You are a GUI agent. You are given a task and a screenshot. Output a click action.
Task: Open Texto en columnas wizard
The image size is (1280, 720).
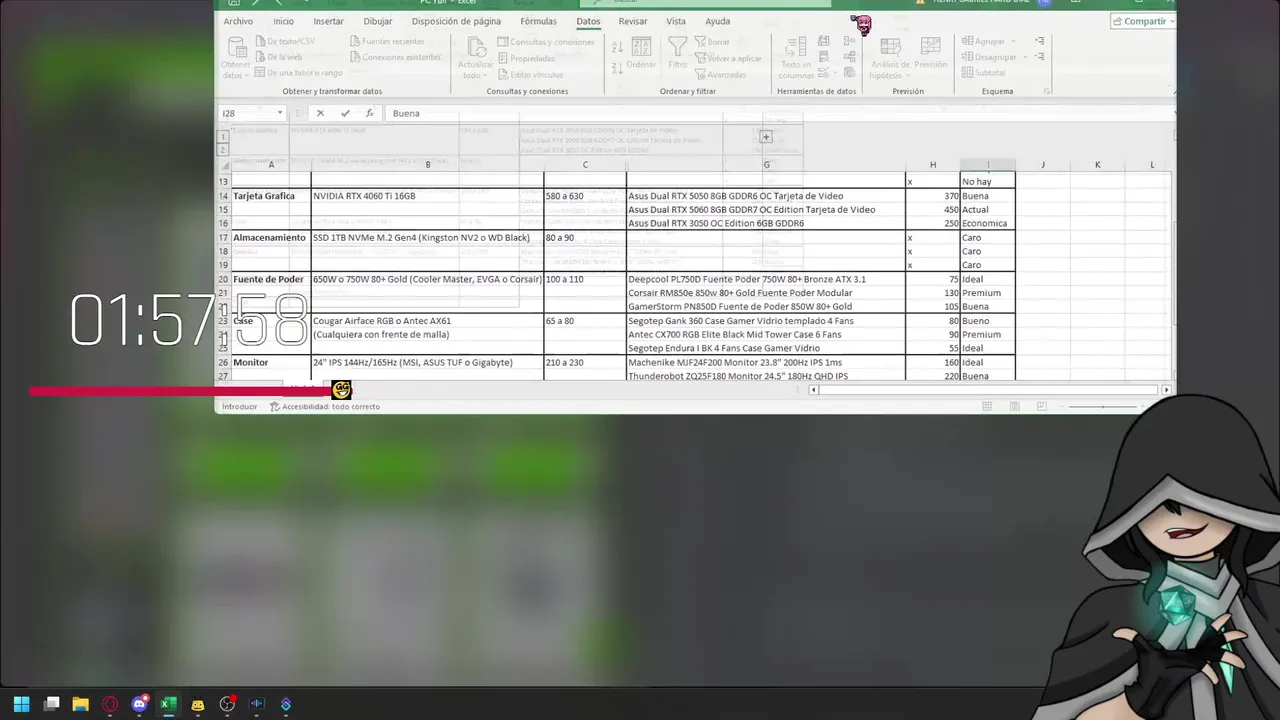click(796, 58)
